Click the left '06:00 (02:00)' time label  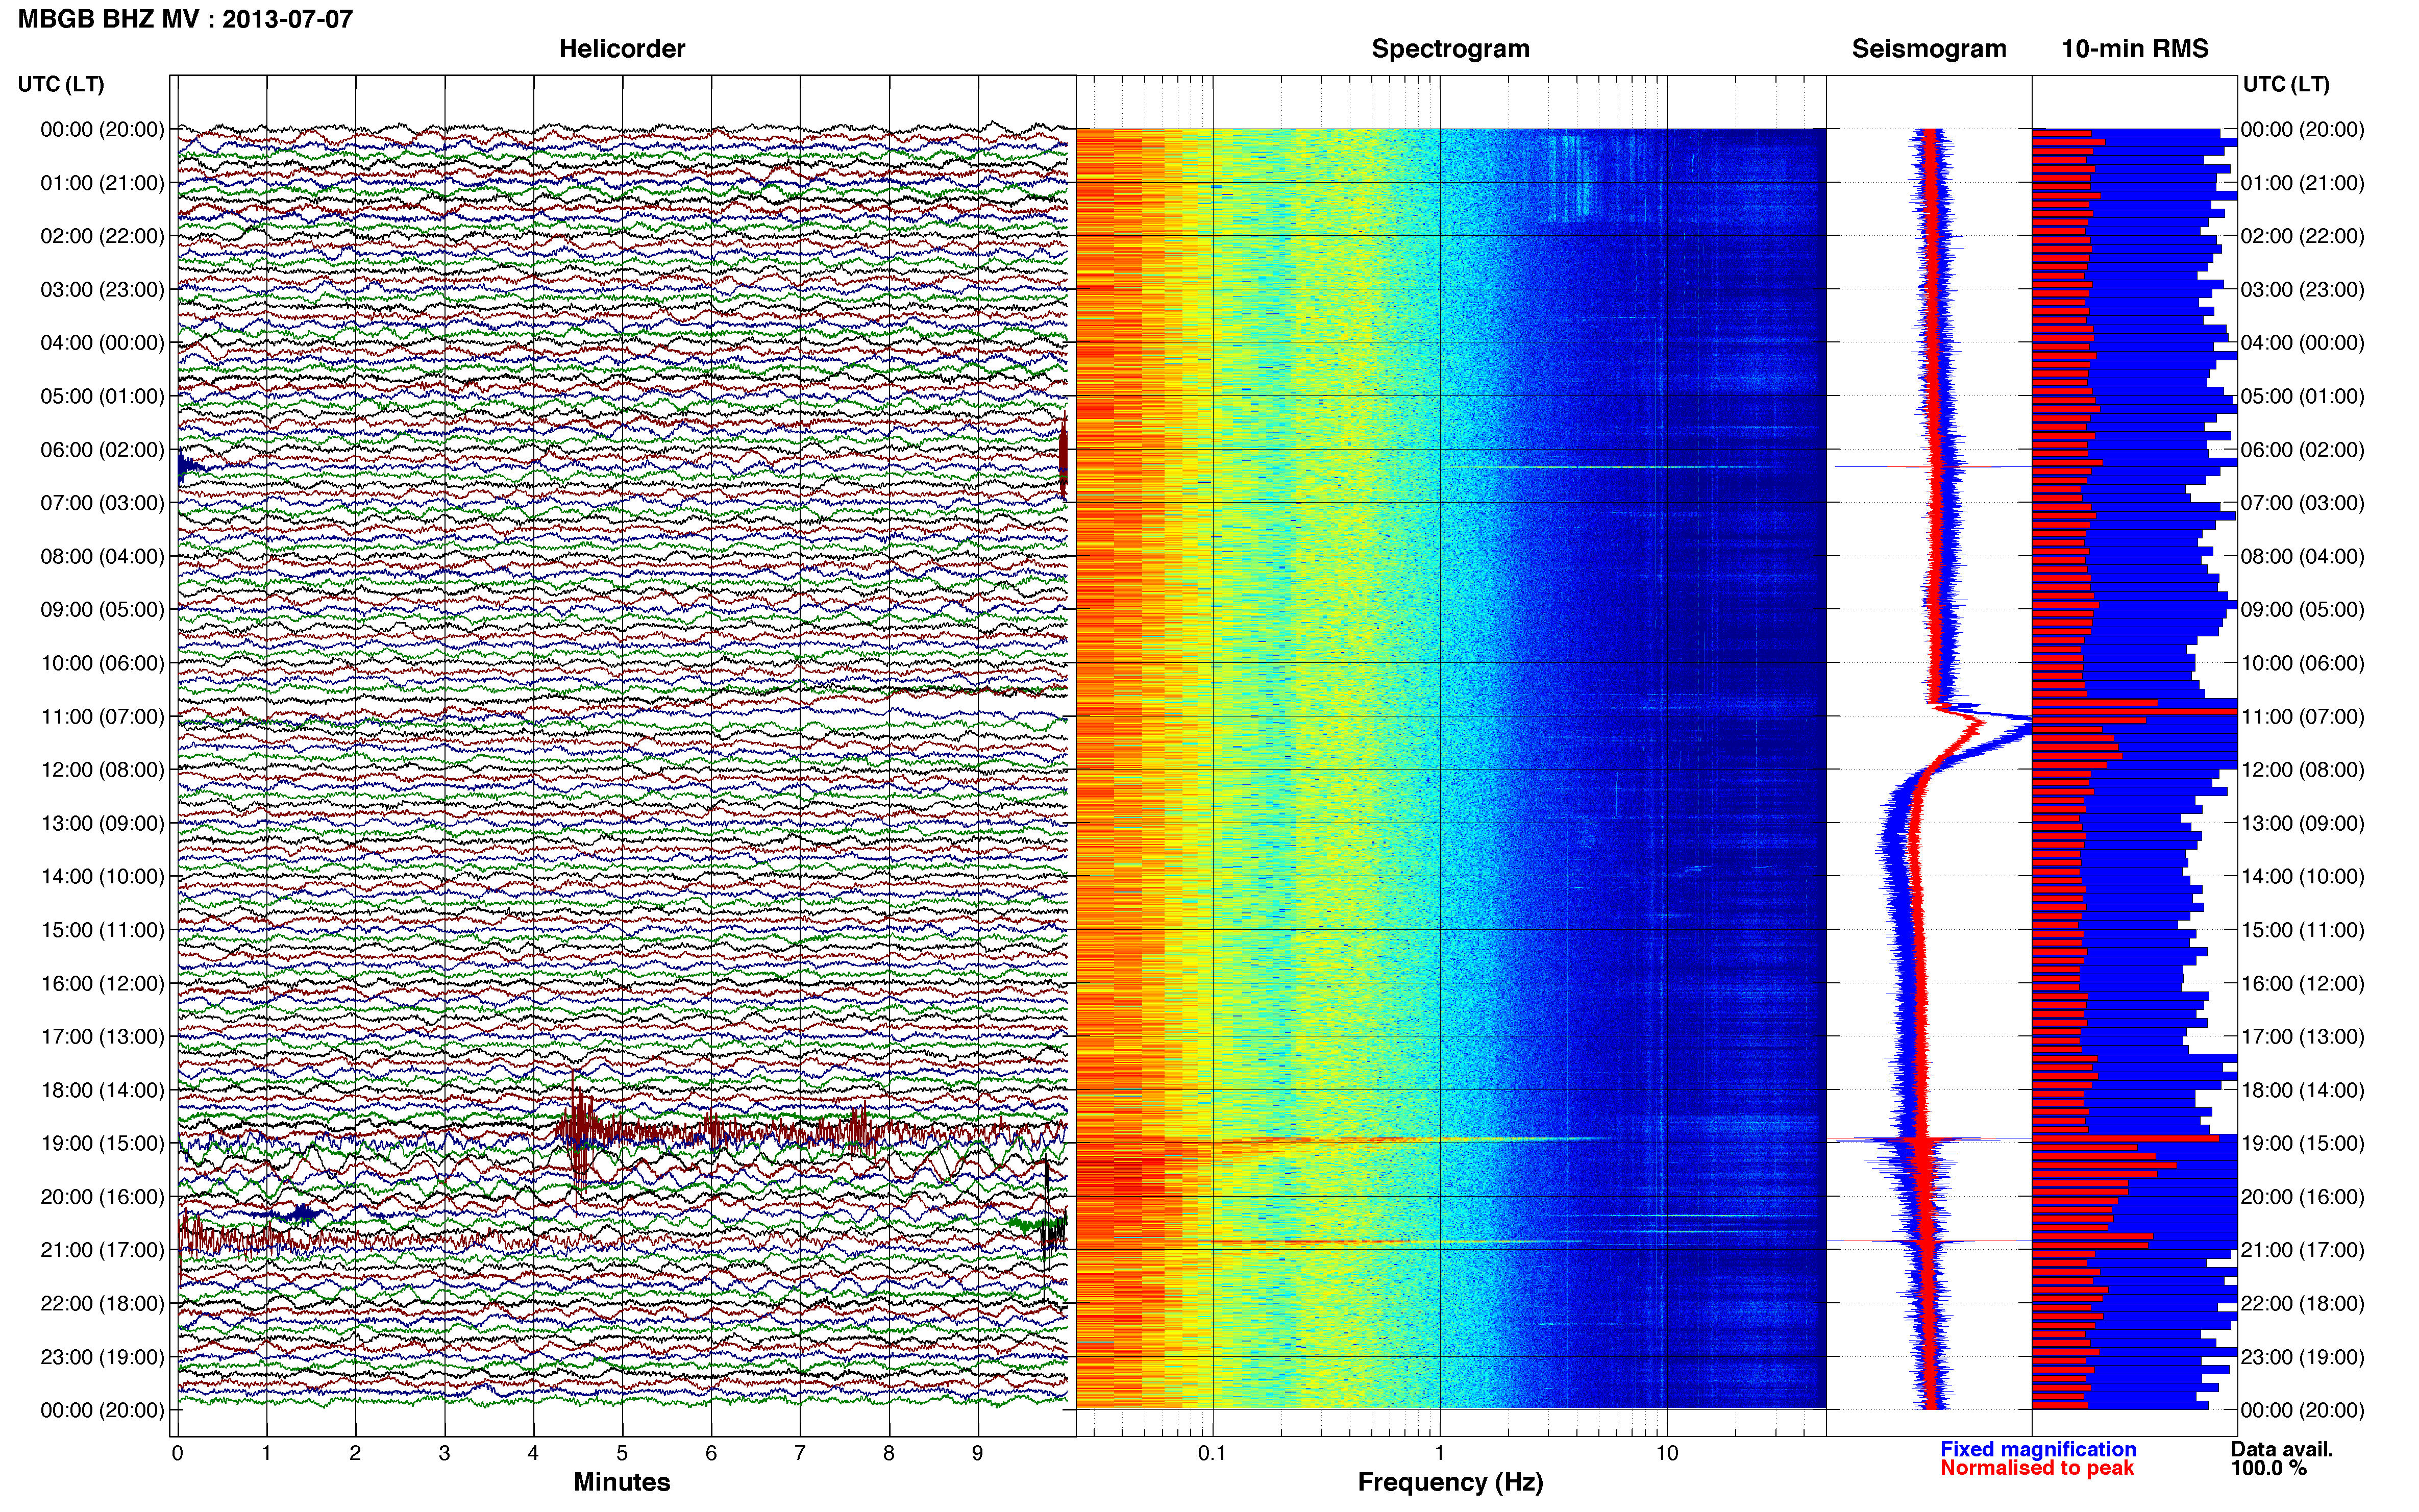[102, 450]
